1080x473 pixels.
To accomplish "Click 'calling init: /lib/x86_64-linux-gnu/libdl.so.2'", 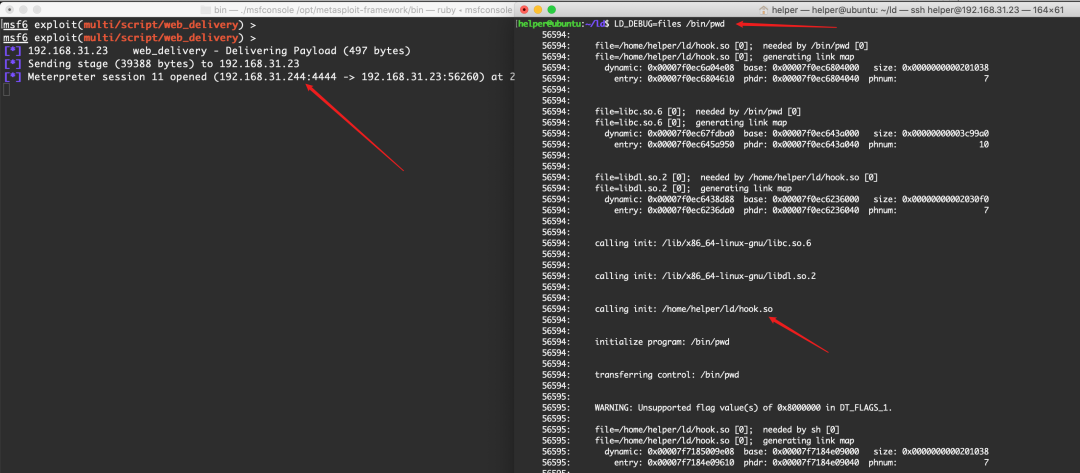I will (705, 276).
